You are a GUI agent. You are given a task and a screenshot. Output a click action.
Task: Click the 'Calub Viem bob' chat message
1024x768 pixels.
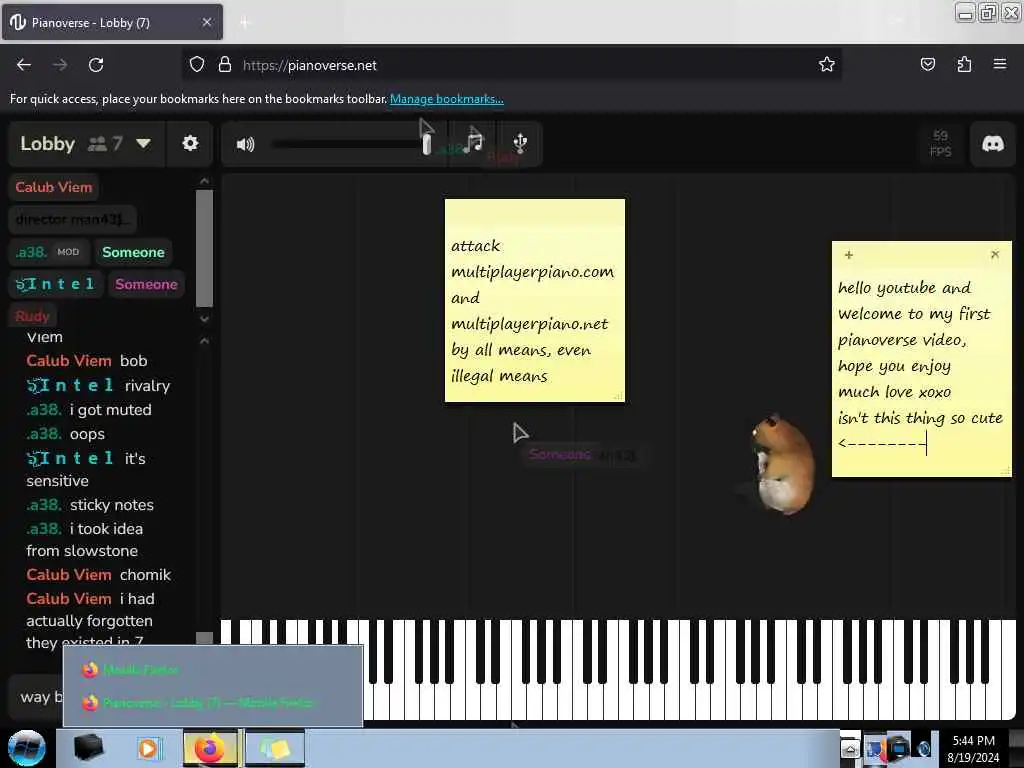(x=87, y=360)
